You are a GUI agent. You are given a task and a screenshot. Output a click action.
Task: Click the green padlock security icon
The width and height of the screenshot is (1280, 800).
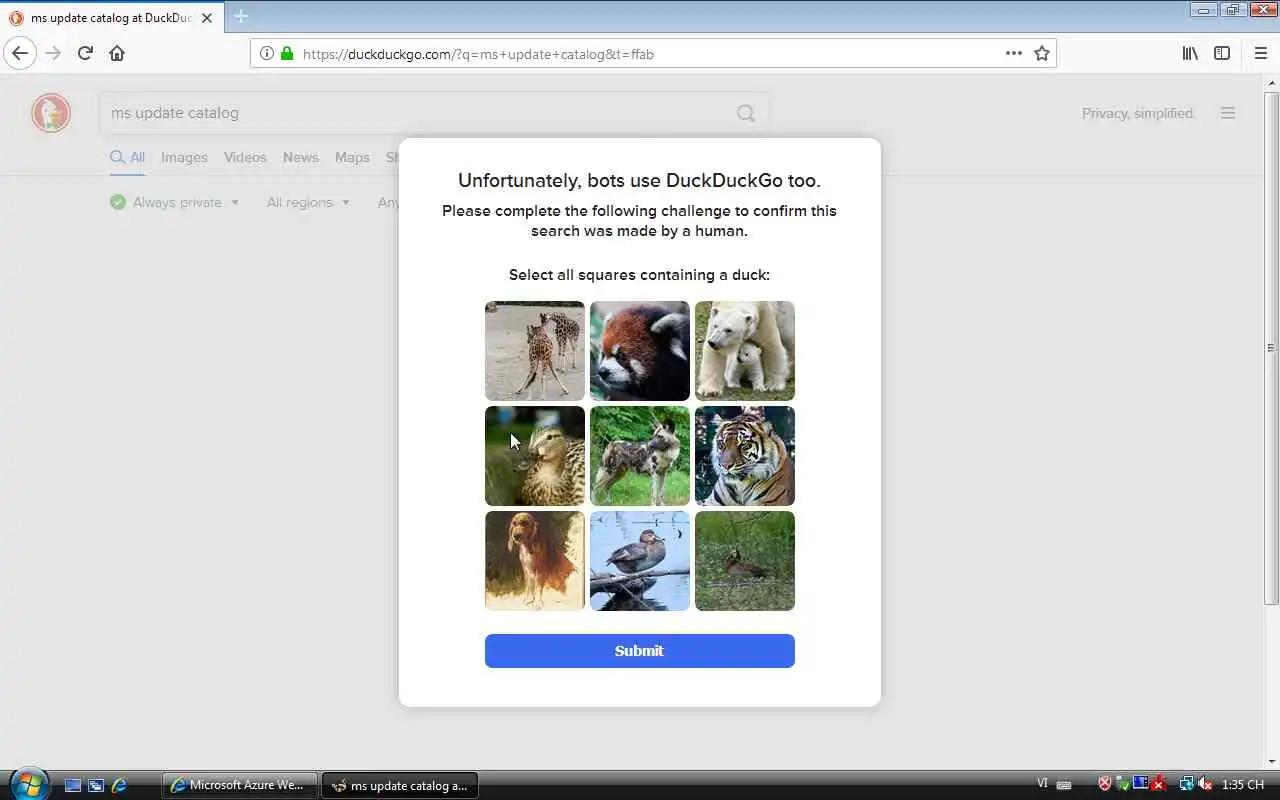[x=287, y=53]
